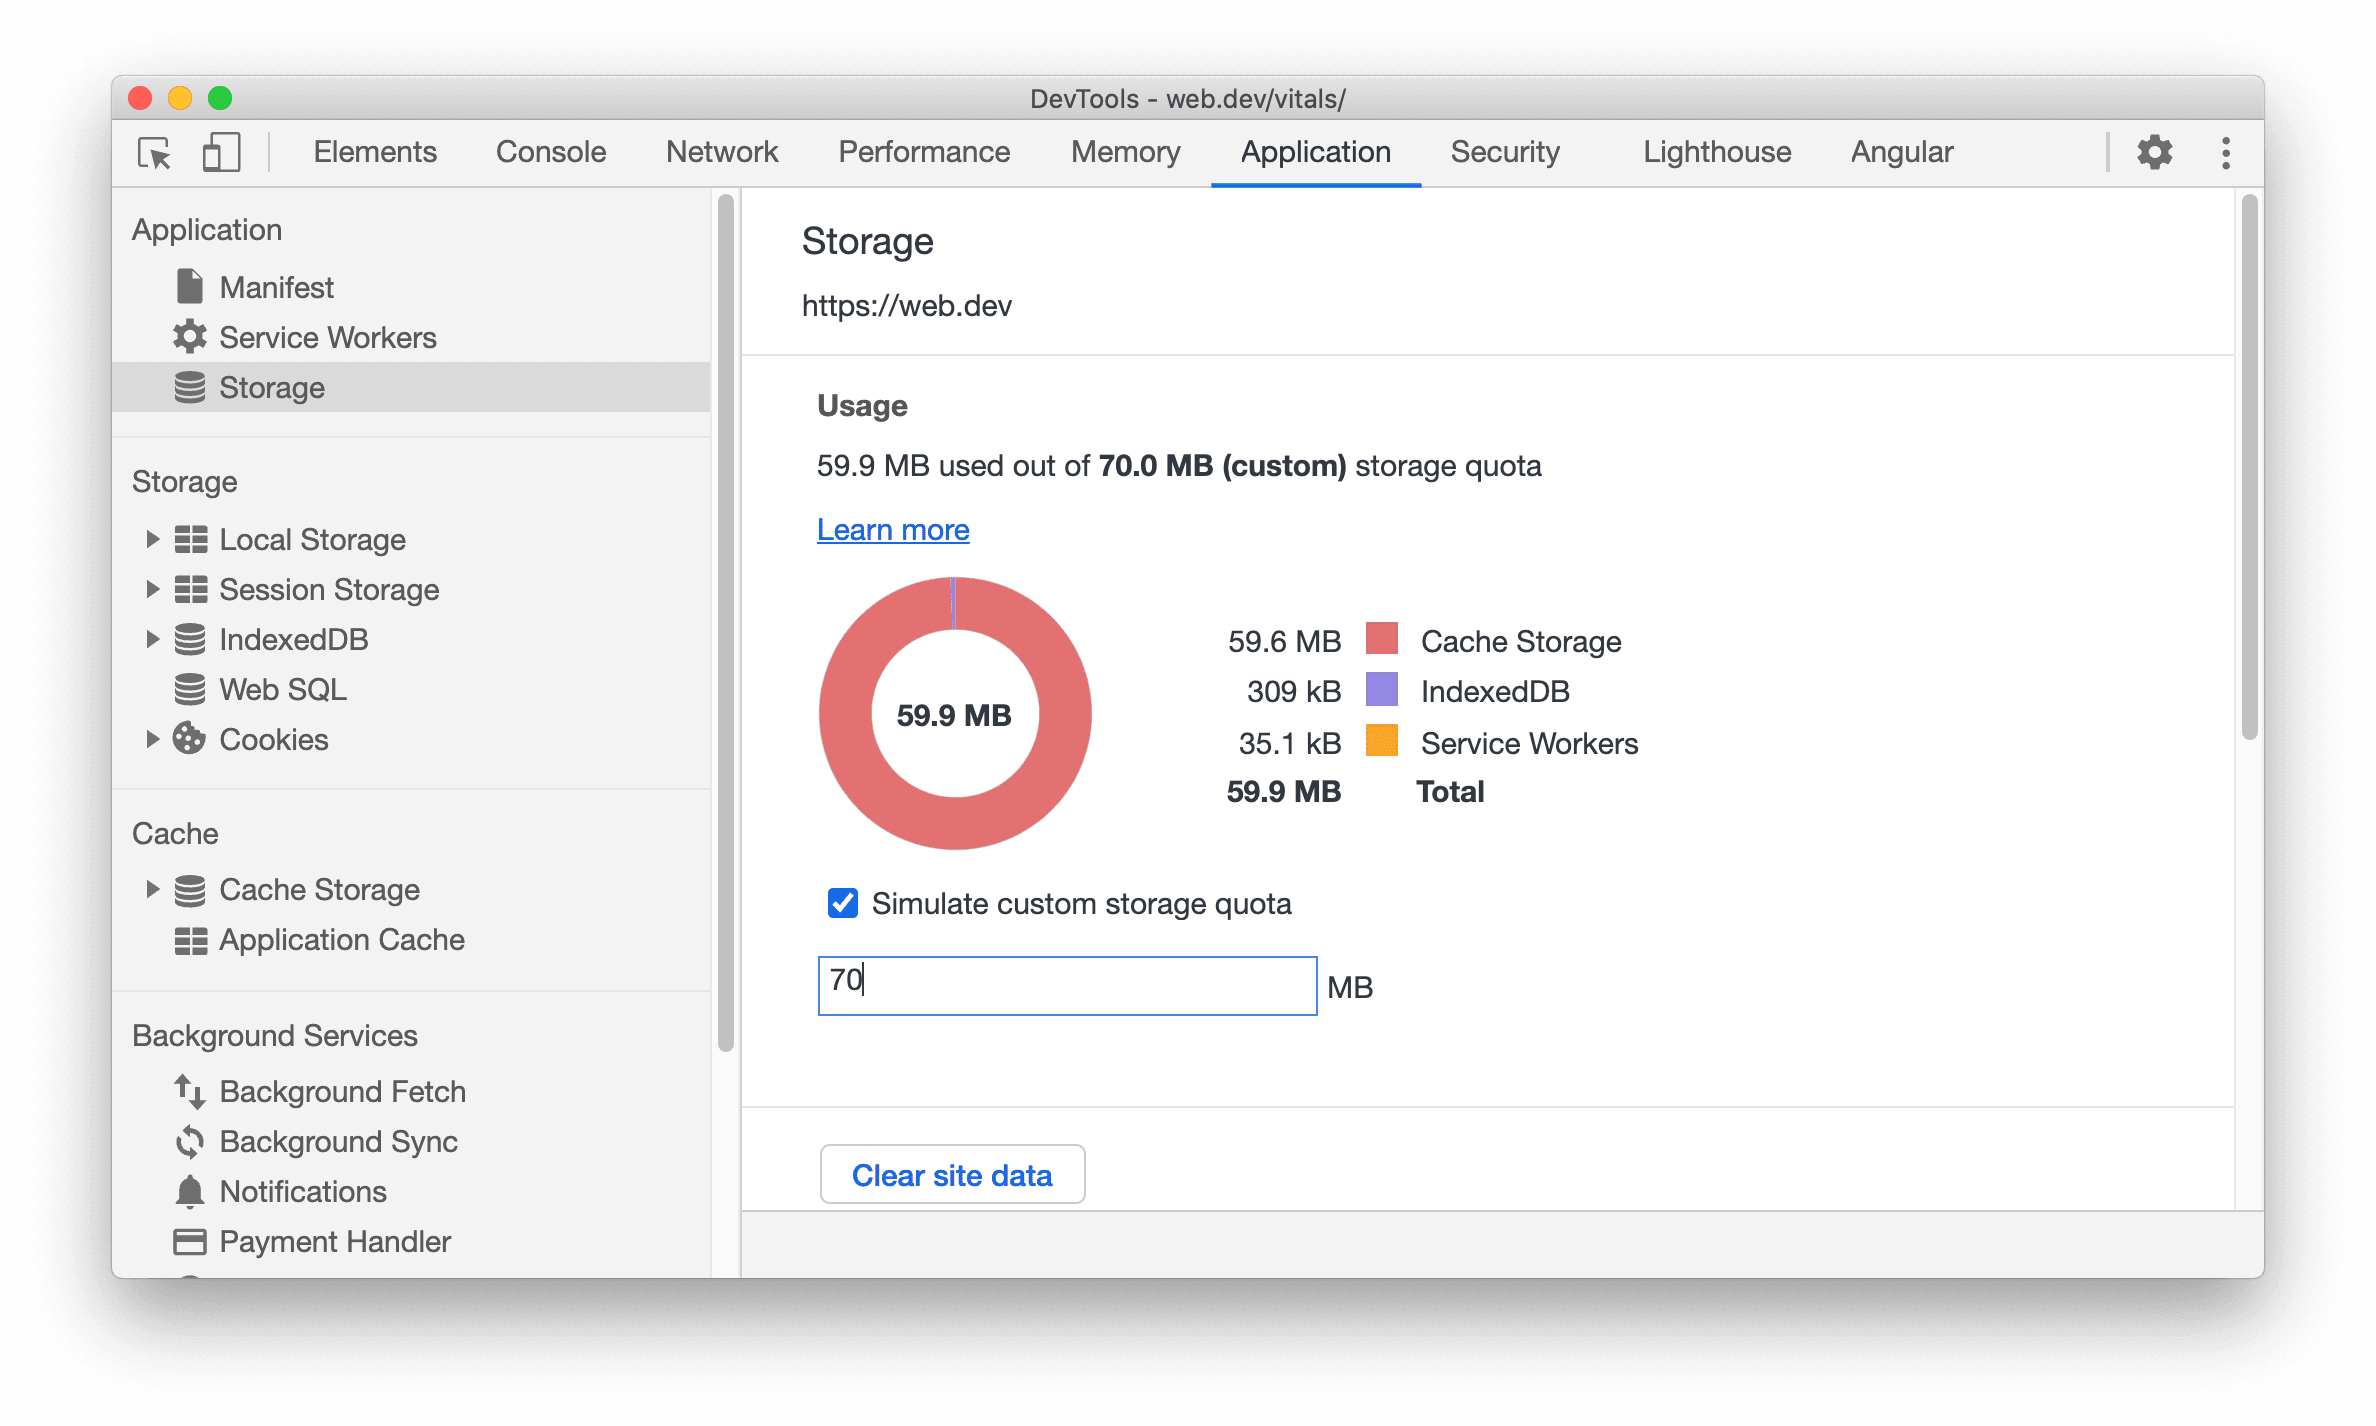Click the Clear site data button
This screenshot has width=2376, height=1426.
(x=954, y=1173)
